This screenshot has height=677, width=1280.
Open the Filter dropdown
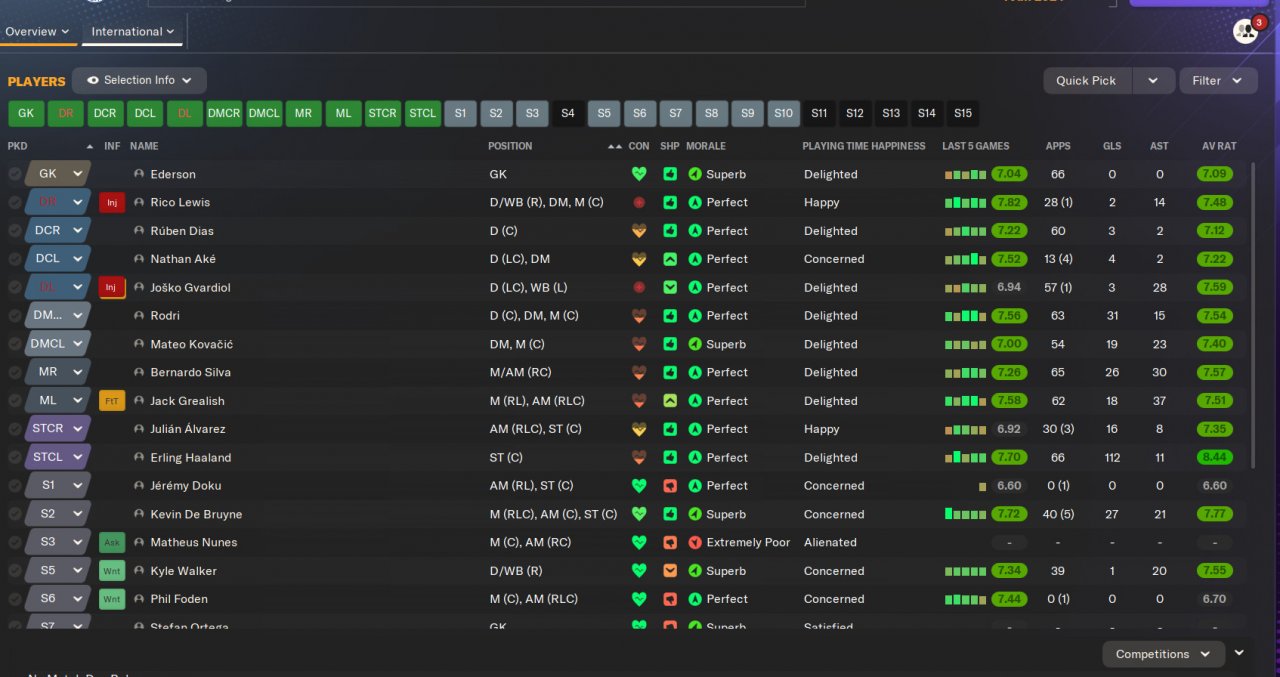point(1218,81)
